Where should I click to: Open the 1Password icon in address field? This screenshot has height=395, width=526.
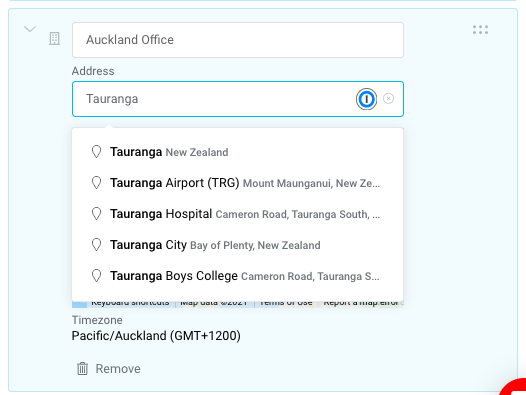[366, 99]
